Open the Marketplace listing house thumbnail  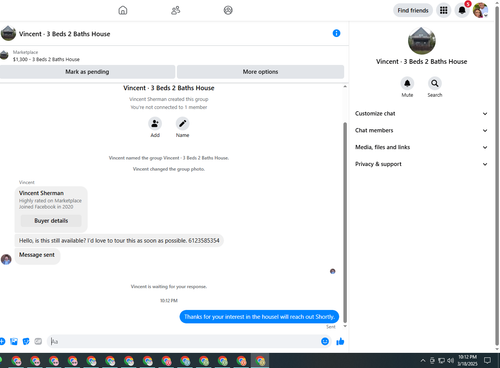(4, 55)
